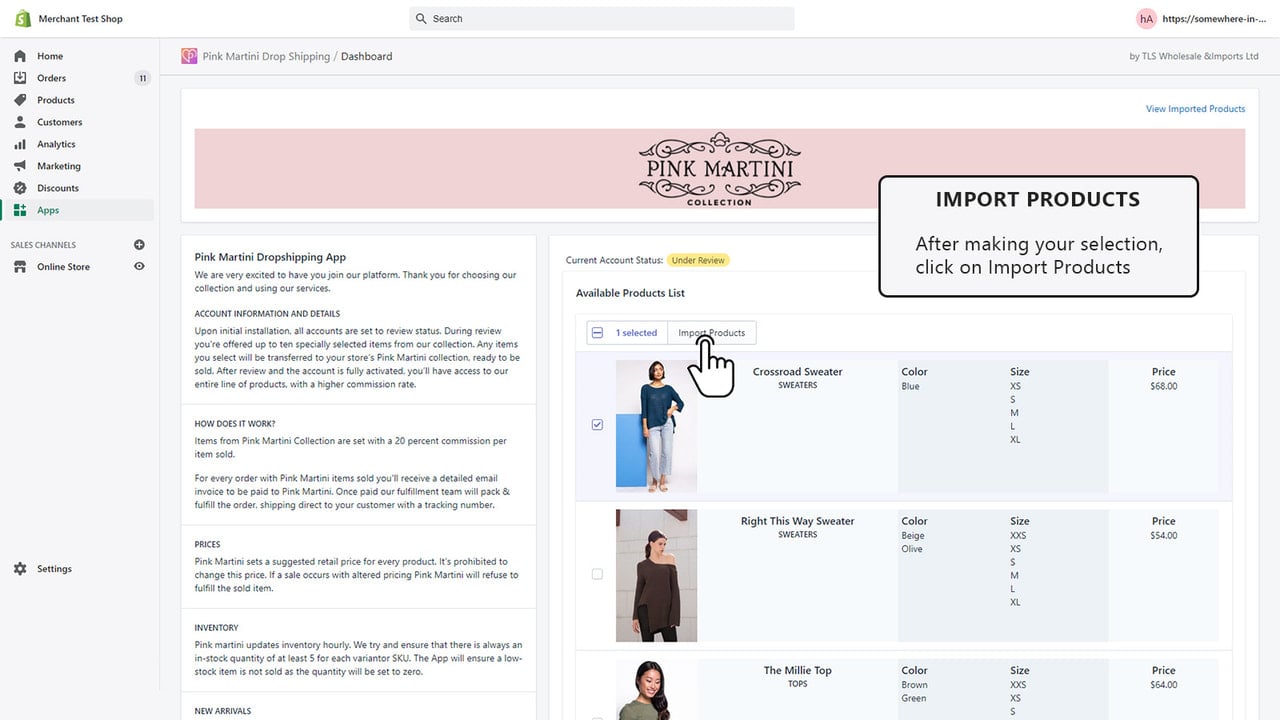This screenshot has width=1280, height=720.
Task: Open View Imported Products link
Action: coord(1195,109)
